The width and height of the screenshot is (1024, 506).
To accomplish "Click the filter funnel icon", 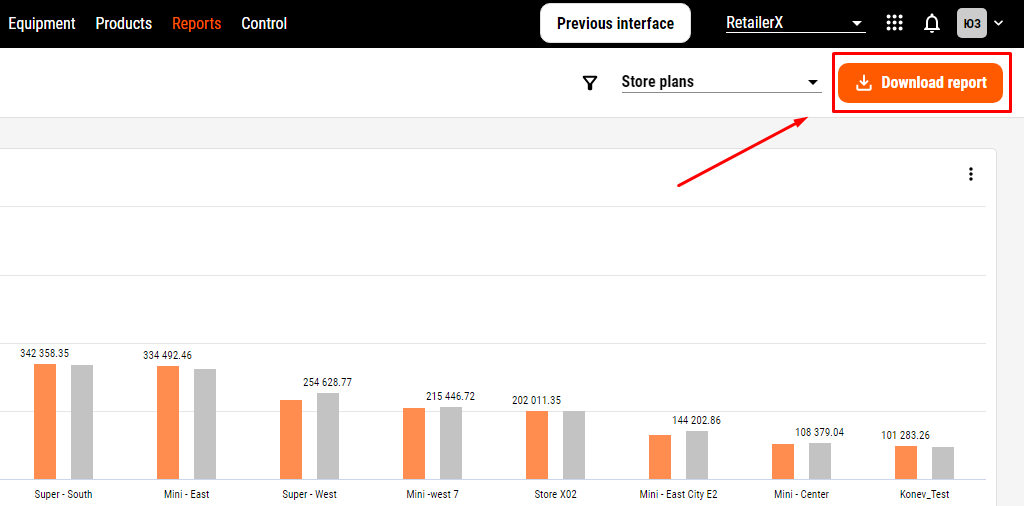I will coord(590,83).
